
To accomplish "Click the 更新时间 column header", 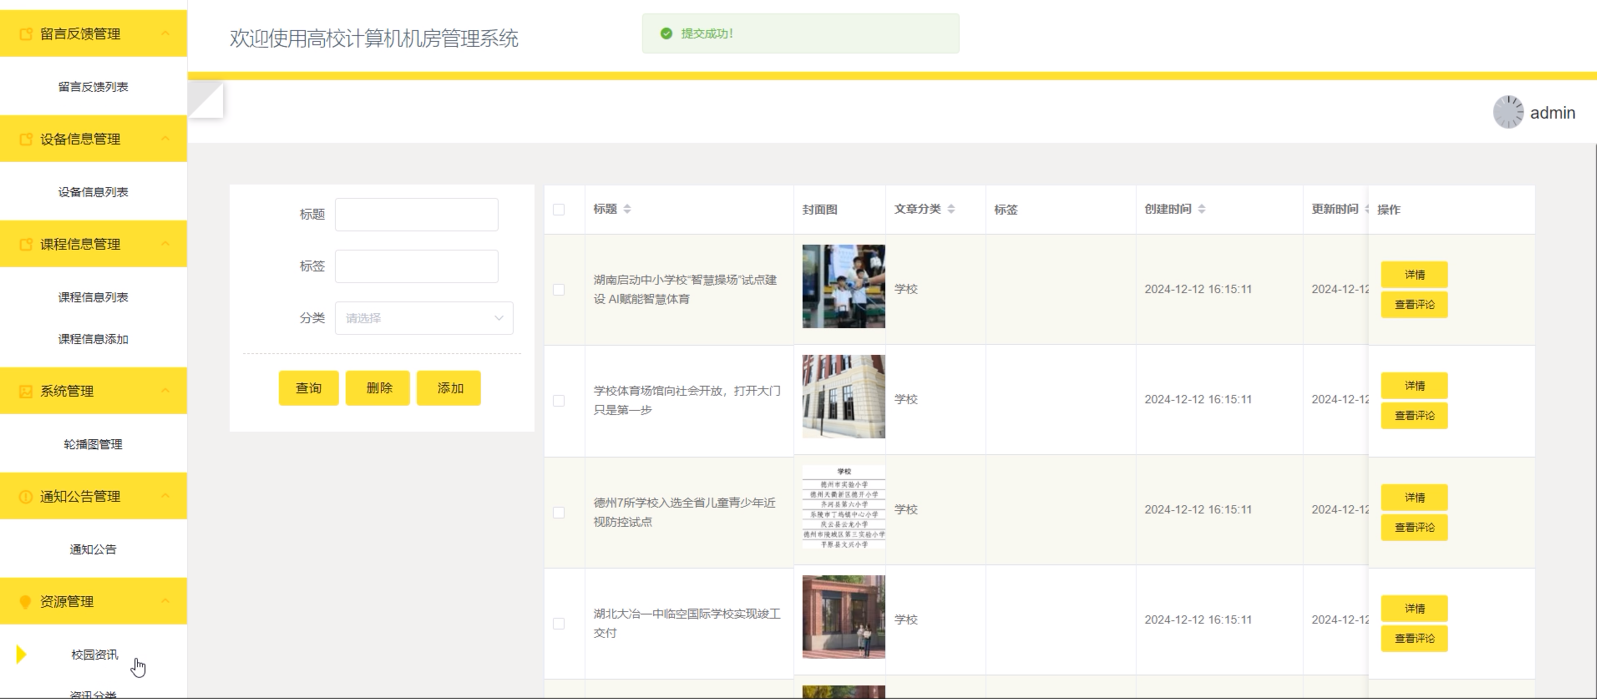I will click(1335, 209).
